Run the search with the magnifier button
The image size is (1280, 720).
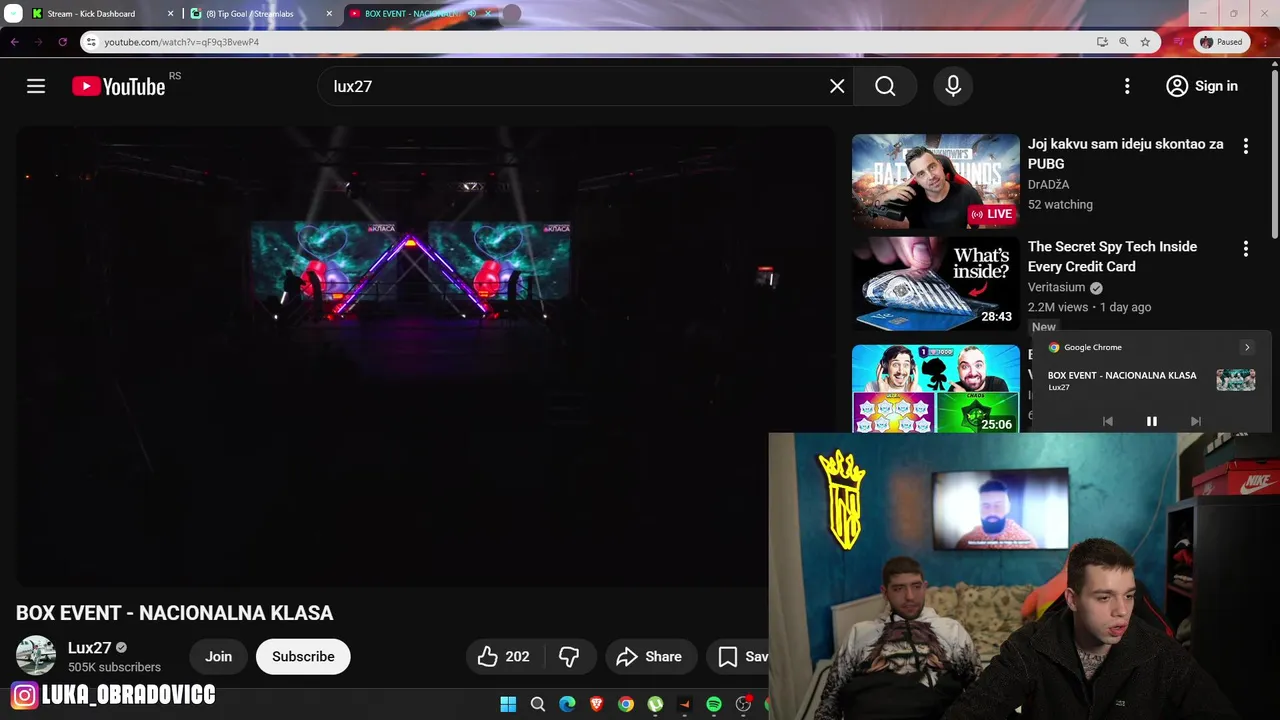885,86
